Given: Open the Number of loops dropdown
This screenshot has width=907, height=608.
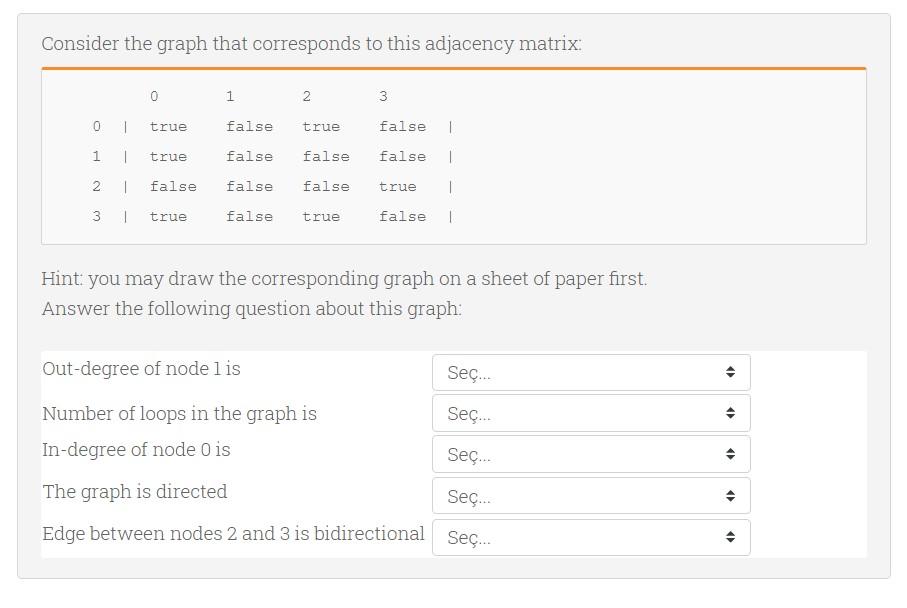Looking at the screenshot, I should (590, 413).
